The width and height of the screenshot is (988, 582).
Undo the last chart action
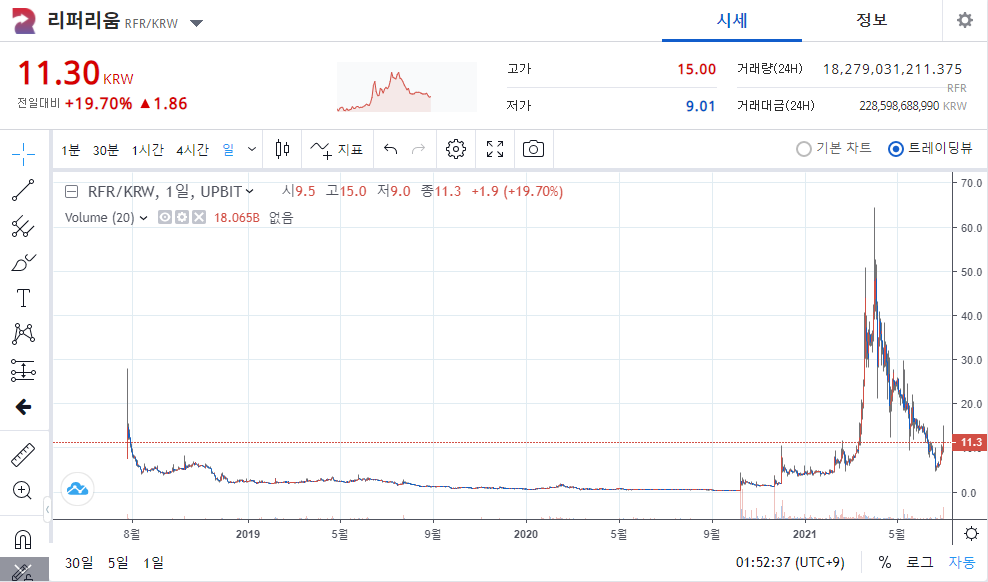391,149
